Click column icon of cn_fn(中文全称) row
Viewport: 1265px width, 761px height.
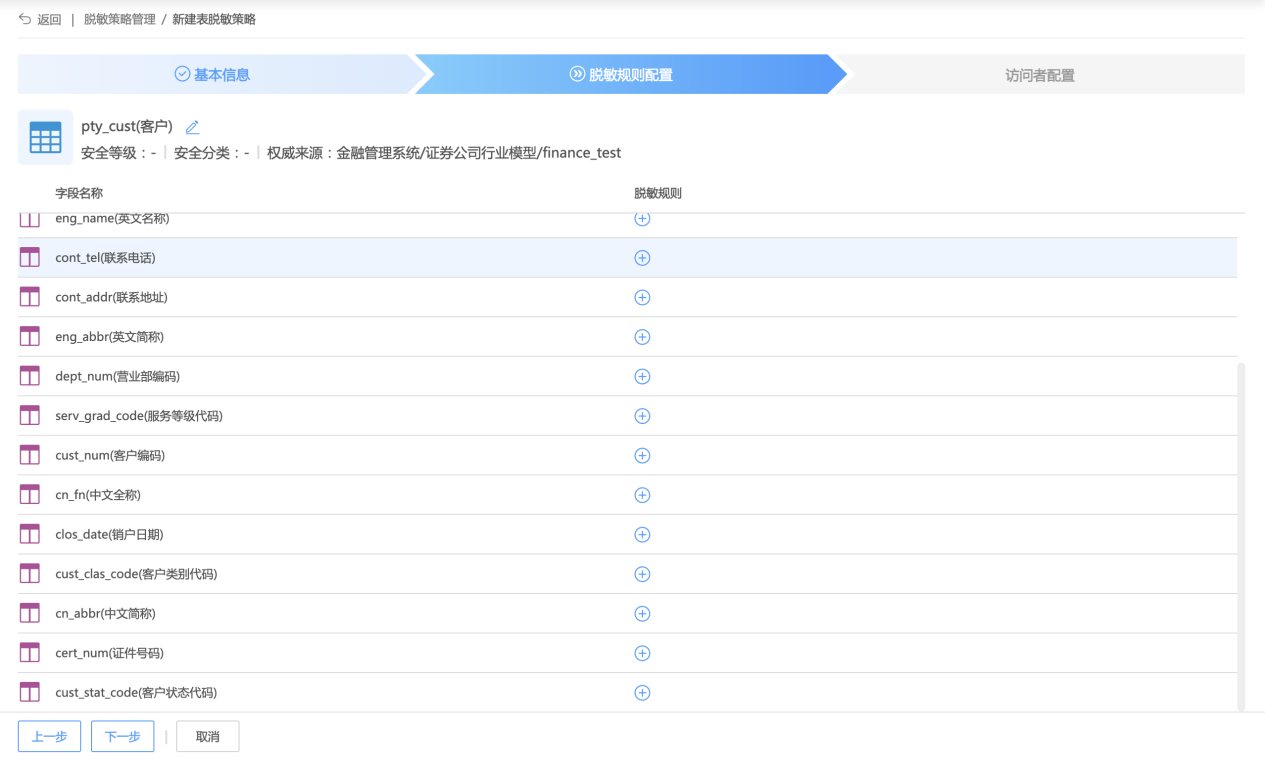[30, 495]
